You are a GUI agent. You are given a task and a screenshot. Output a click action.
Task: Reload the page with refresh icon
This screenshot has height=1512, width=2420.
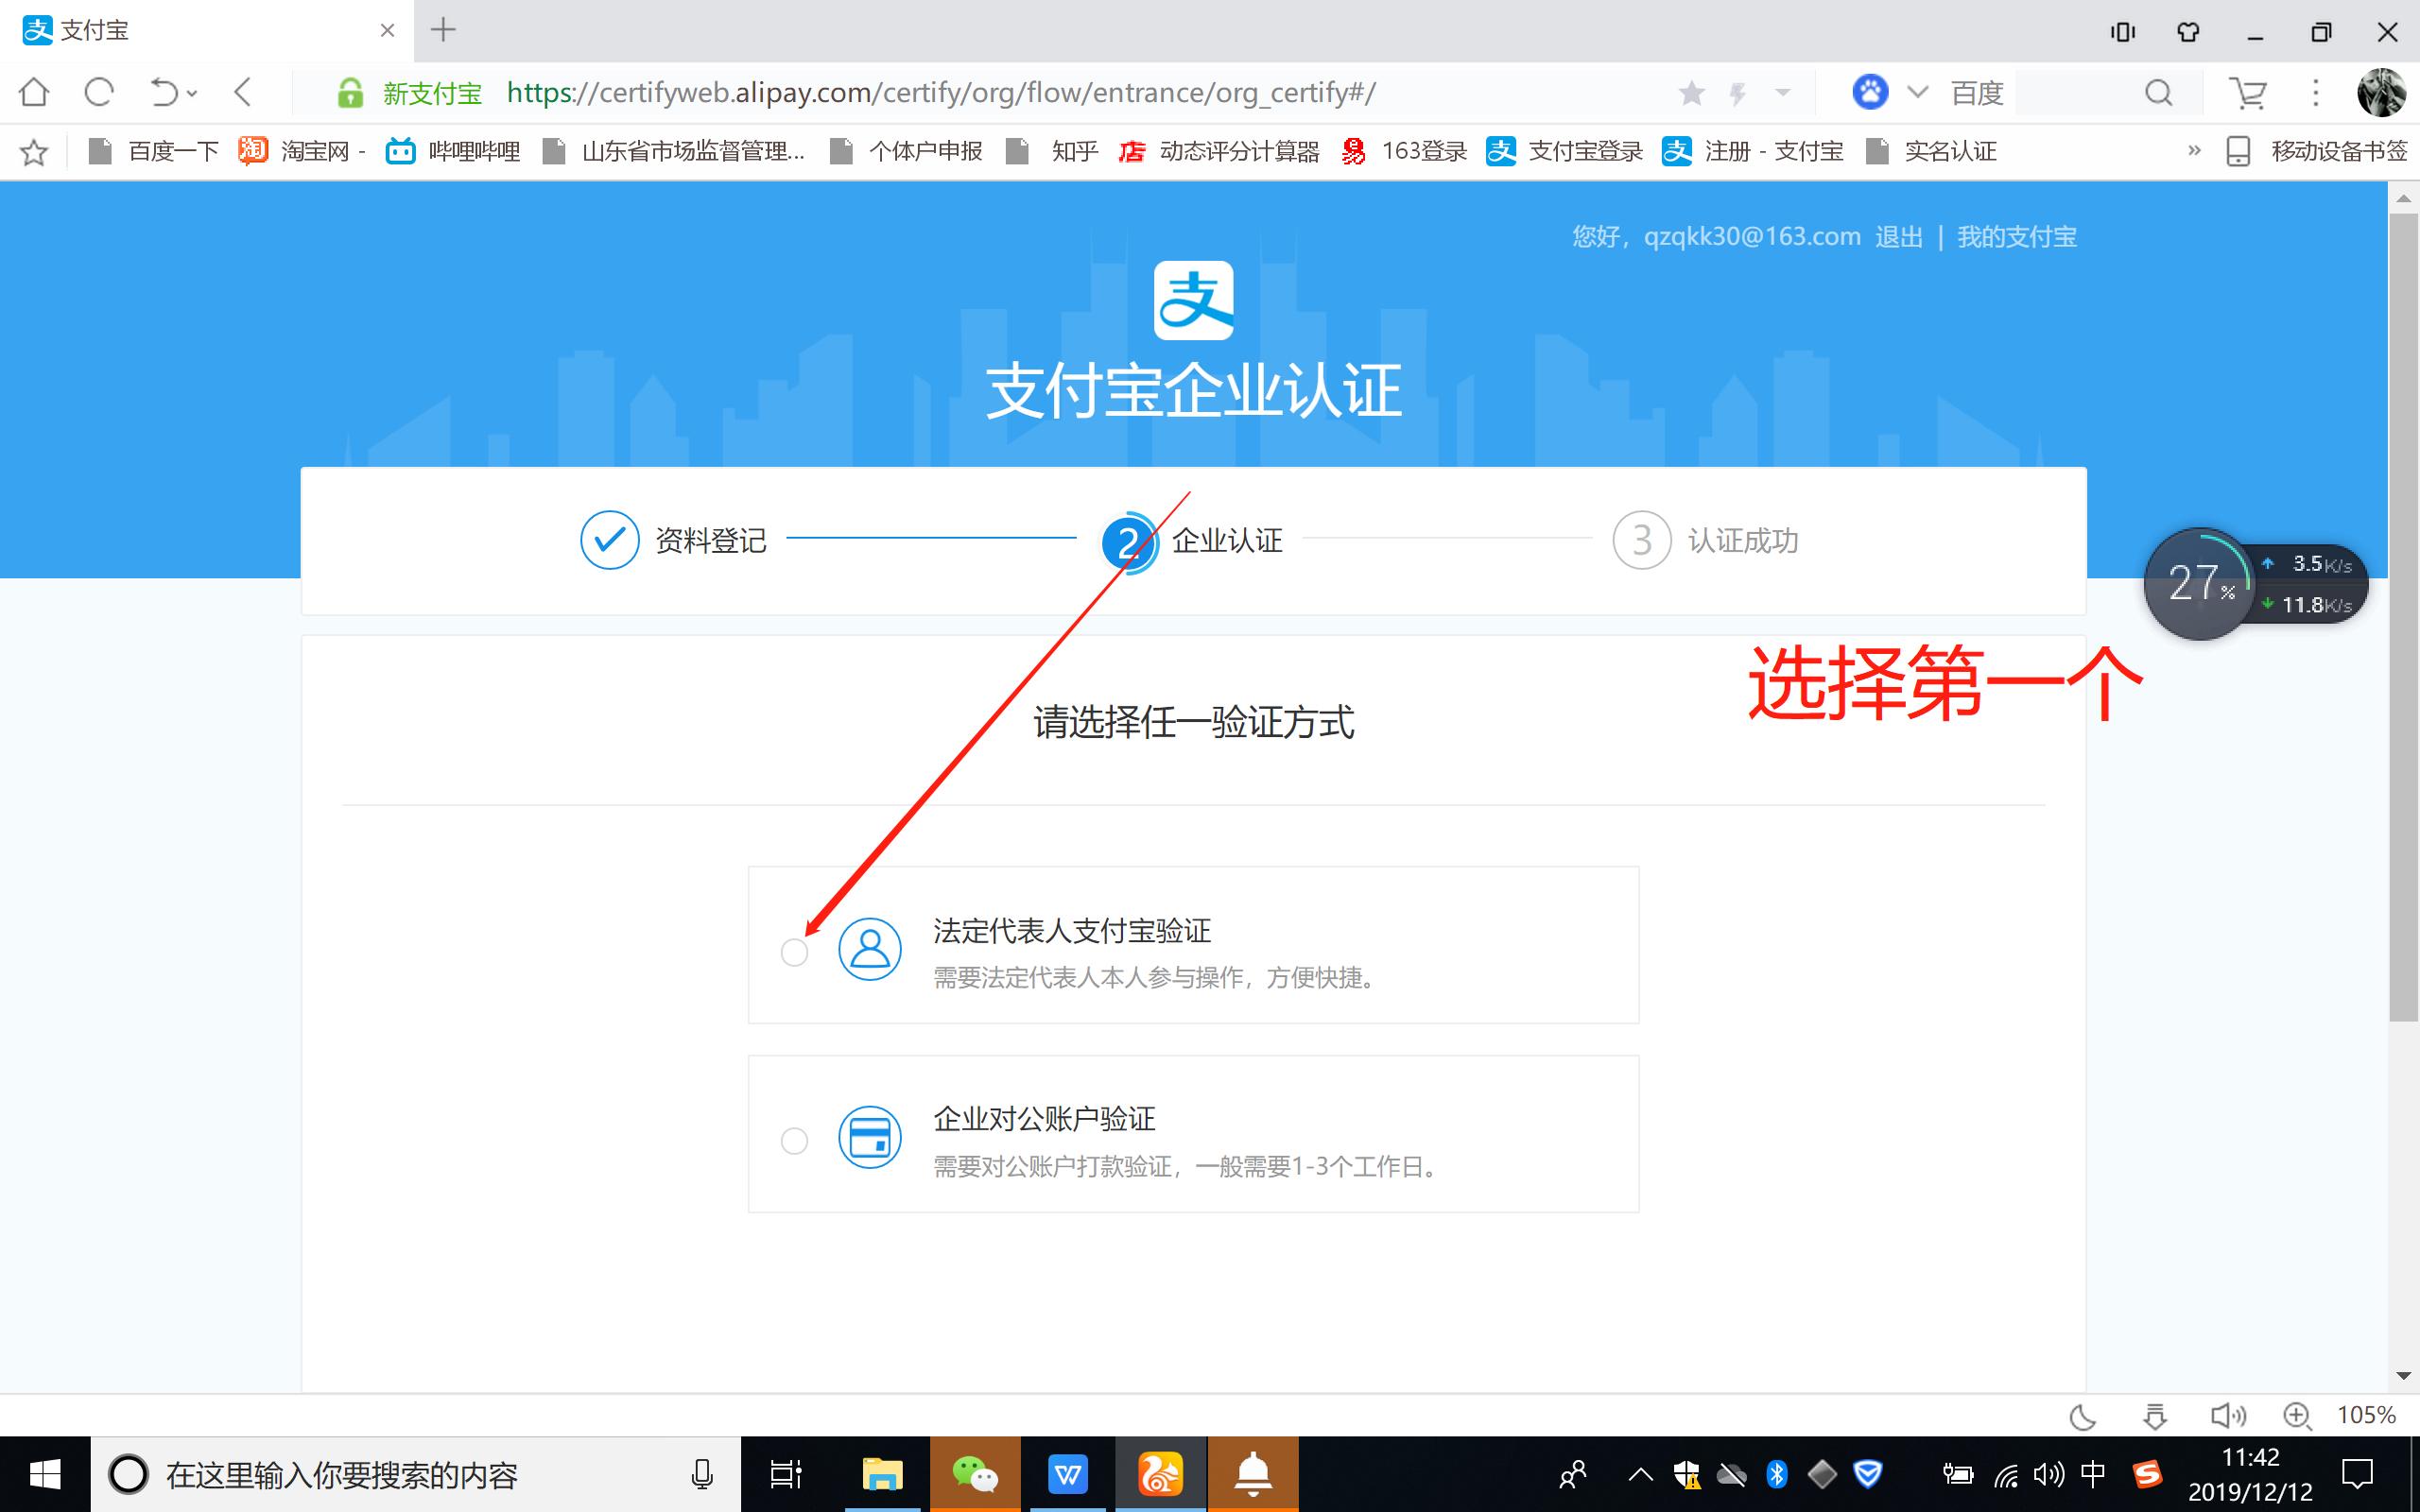[98, 93]
